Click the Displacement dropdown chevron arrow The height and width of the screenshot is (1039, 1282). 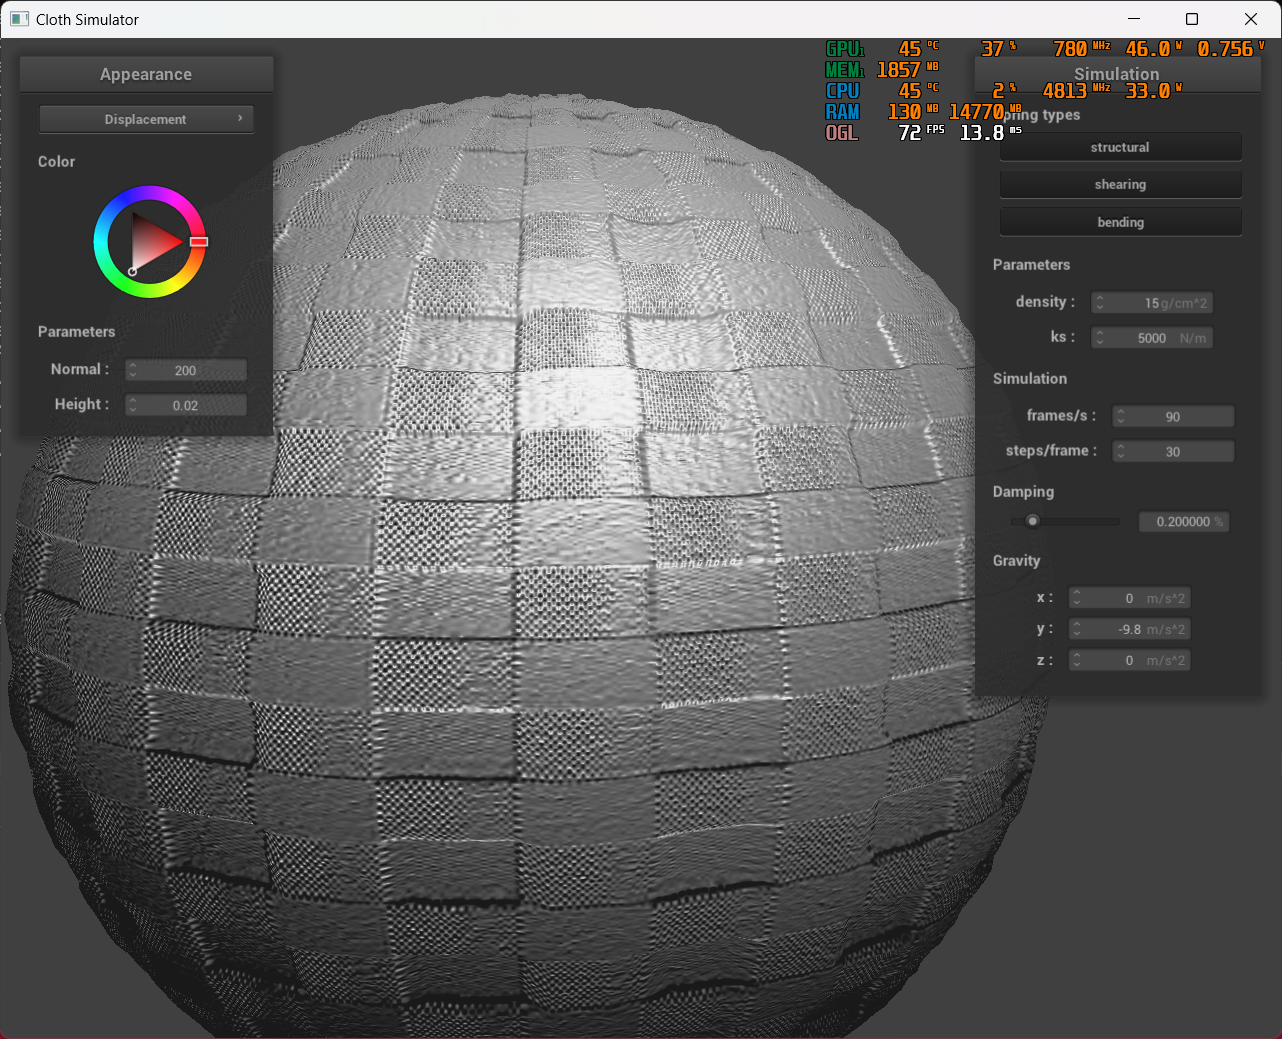coord(240,118)
